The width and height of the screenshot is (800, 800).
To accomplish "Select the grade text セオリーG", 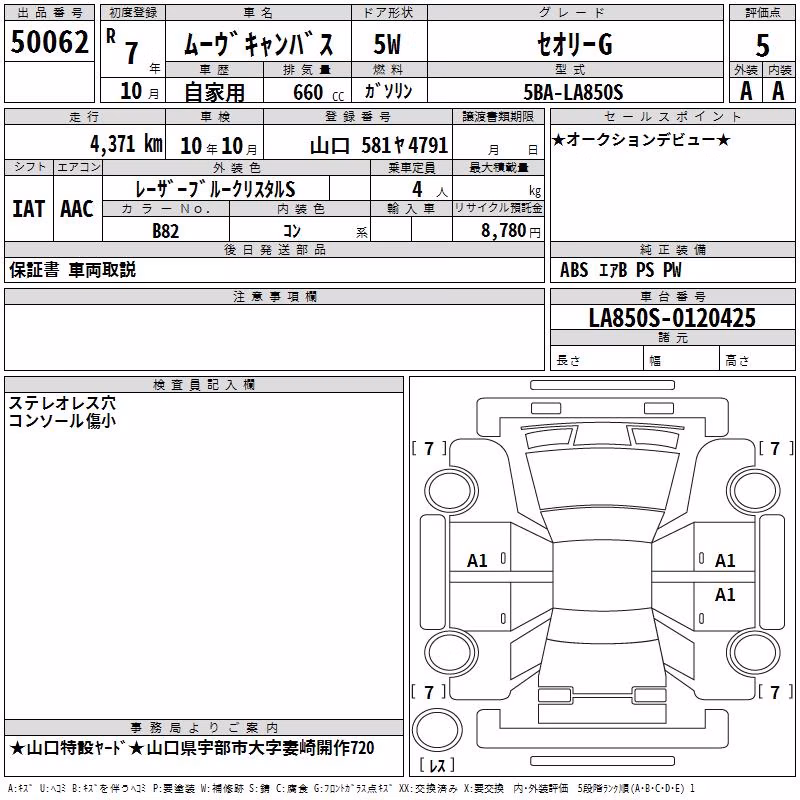I will (574, 44).
